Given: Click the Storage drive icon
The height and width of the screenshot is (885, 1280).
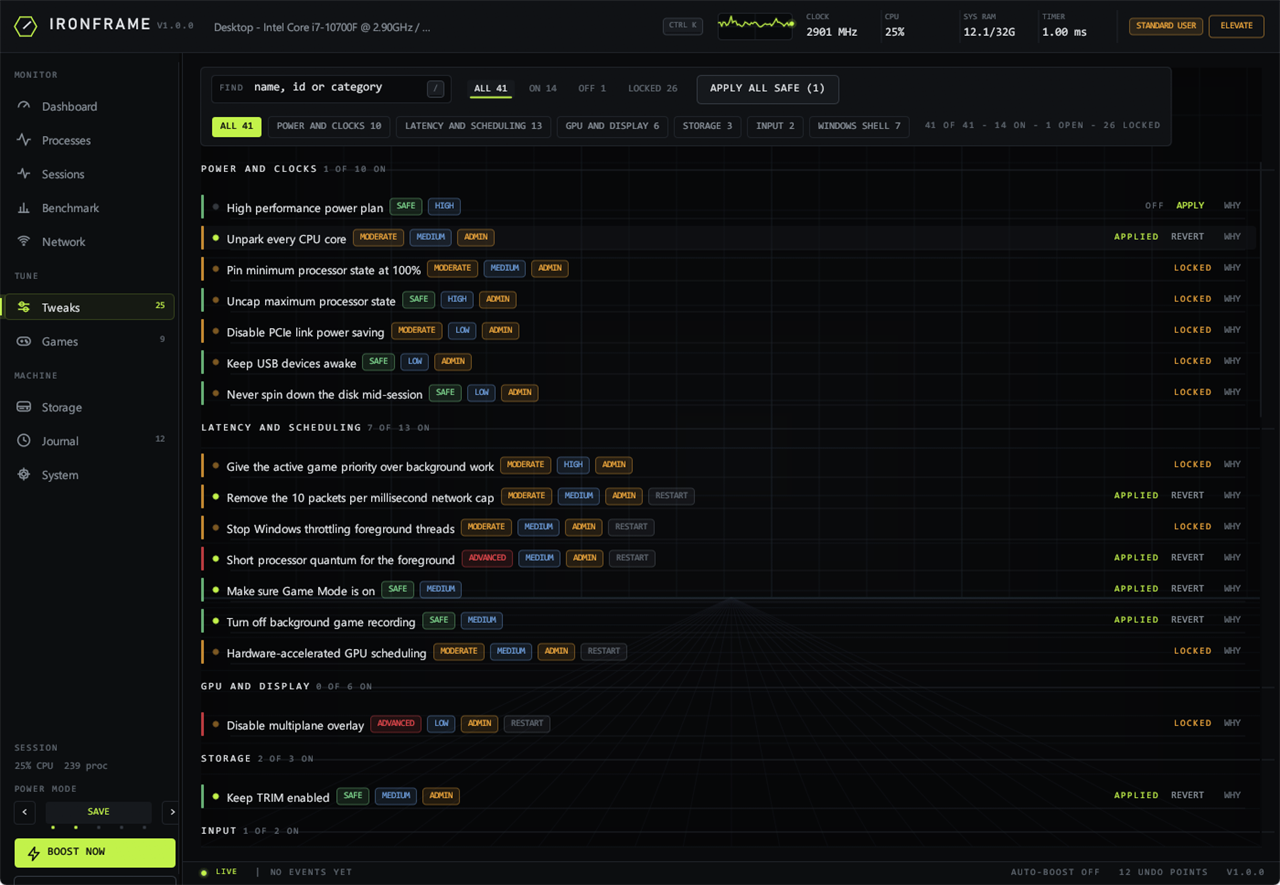Looking at the screenshot, I should pos(24,407).
